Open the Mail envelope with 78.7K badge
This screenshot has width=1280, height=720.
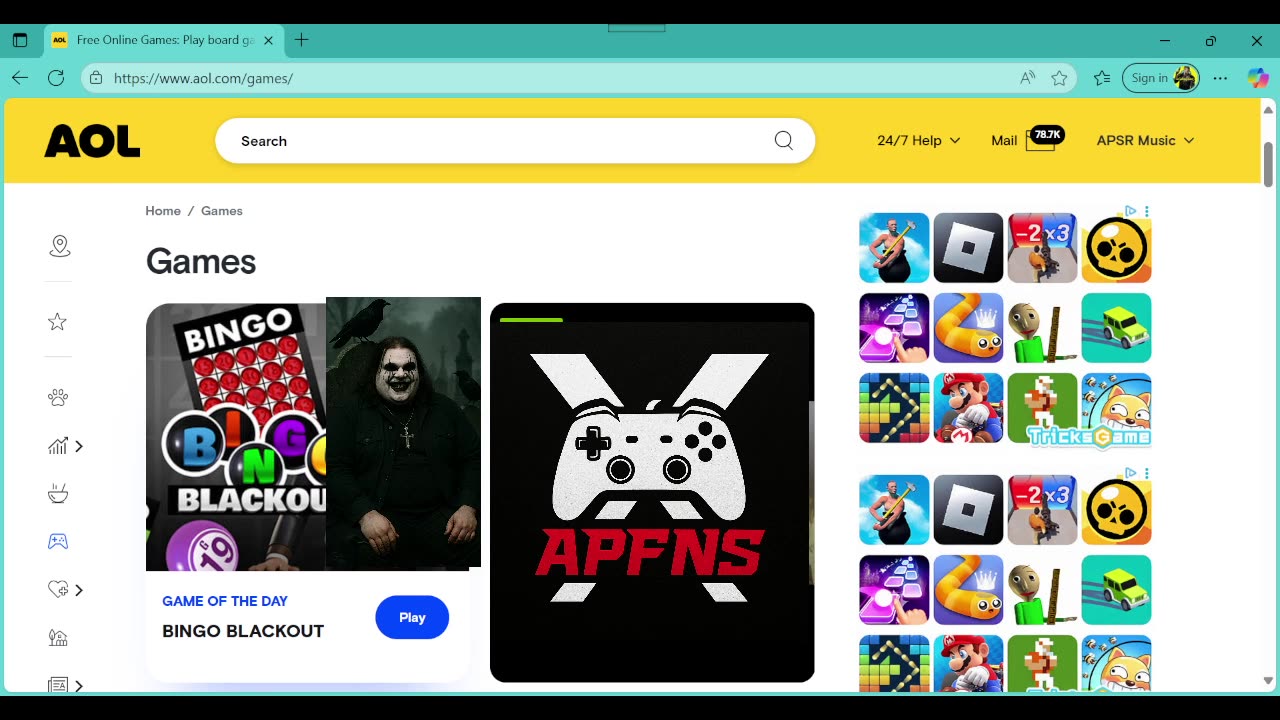click(x=1040, y=140)
